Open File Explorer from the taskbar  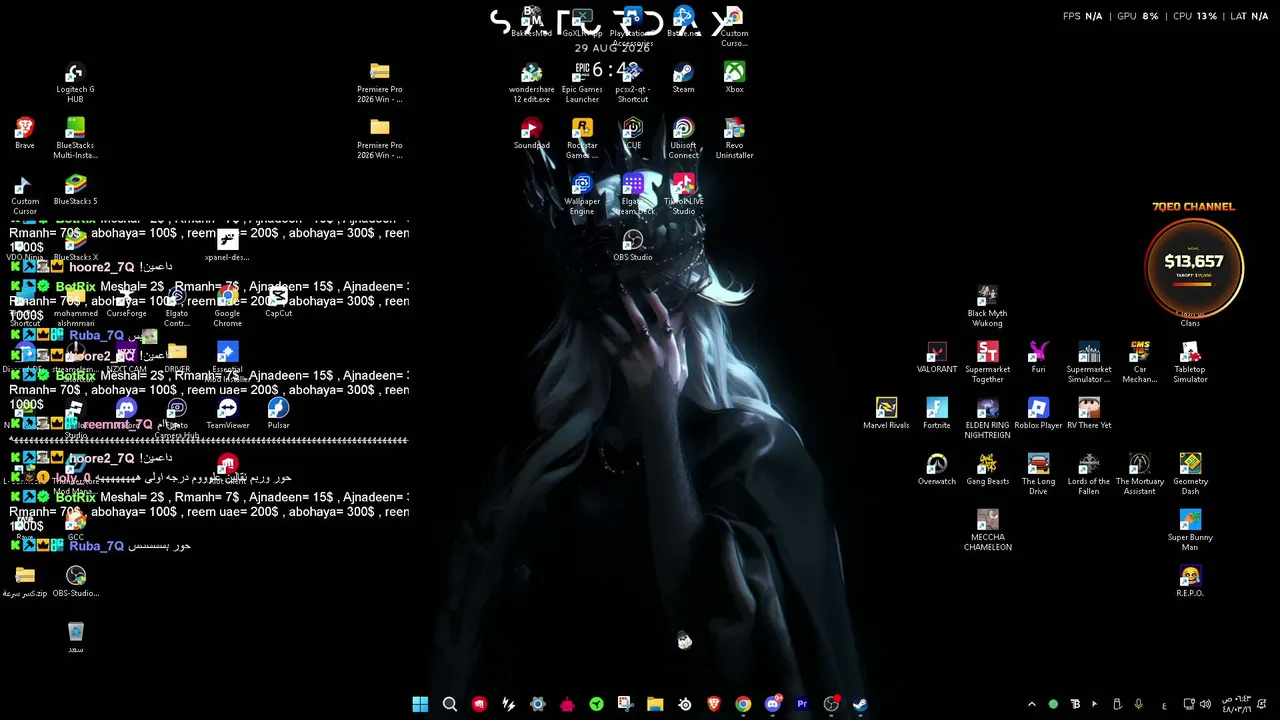coord(655,704)
